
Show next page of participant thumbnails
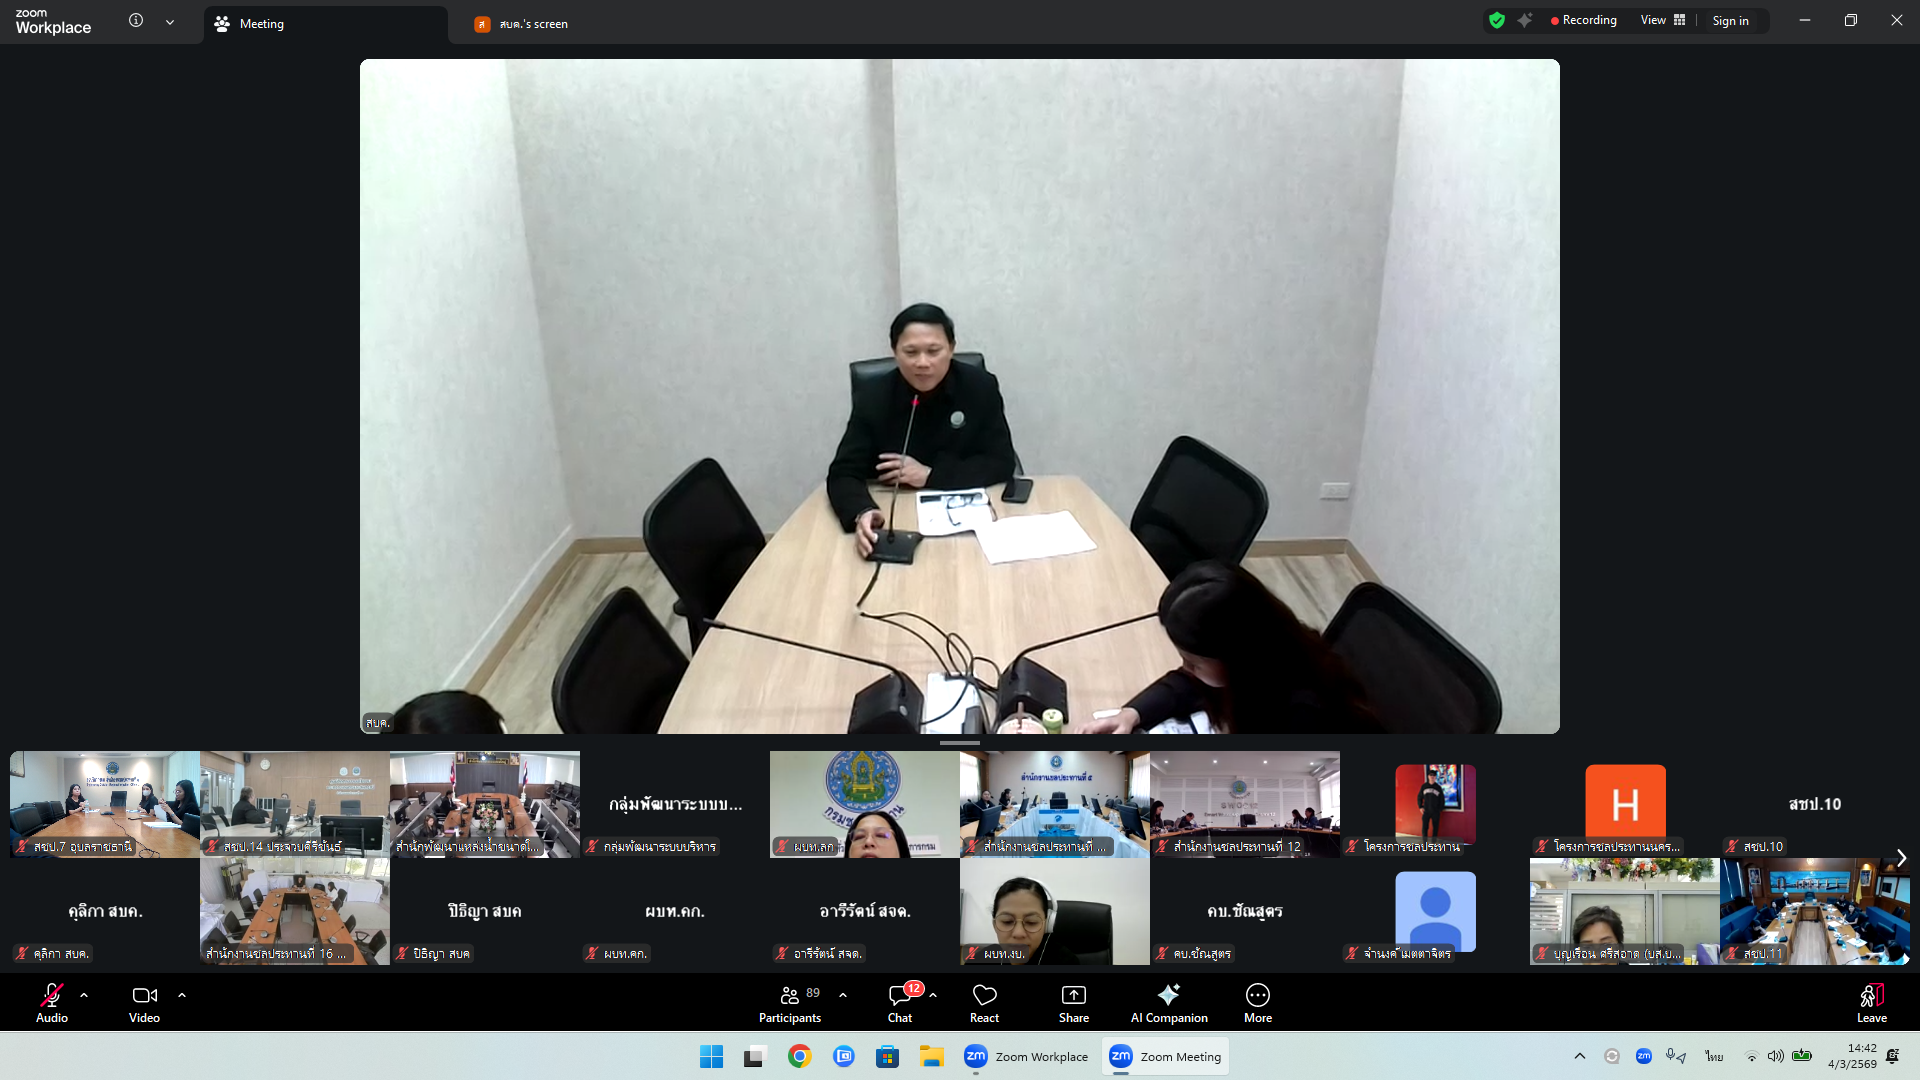point(1901,858)
